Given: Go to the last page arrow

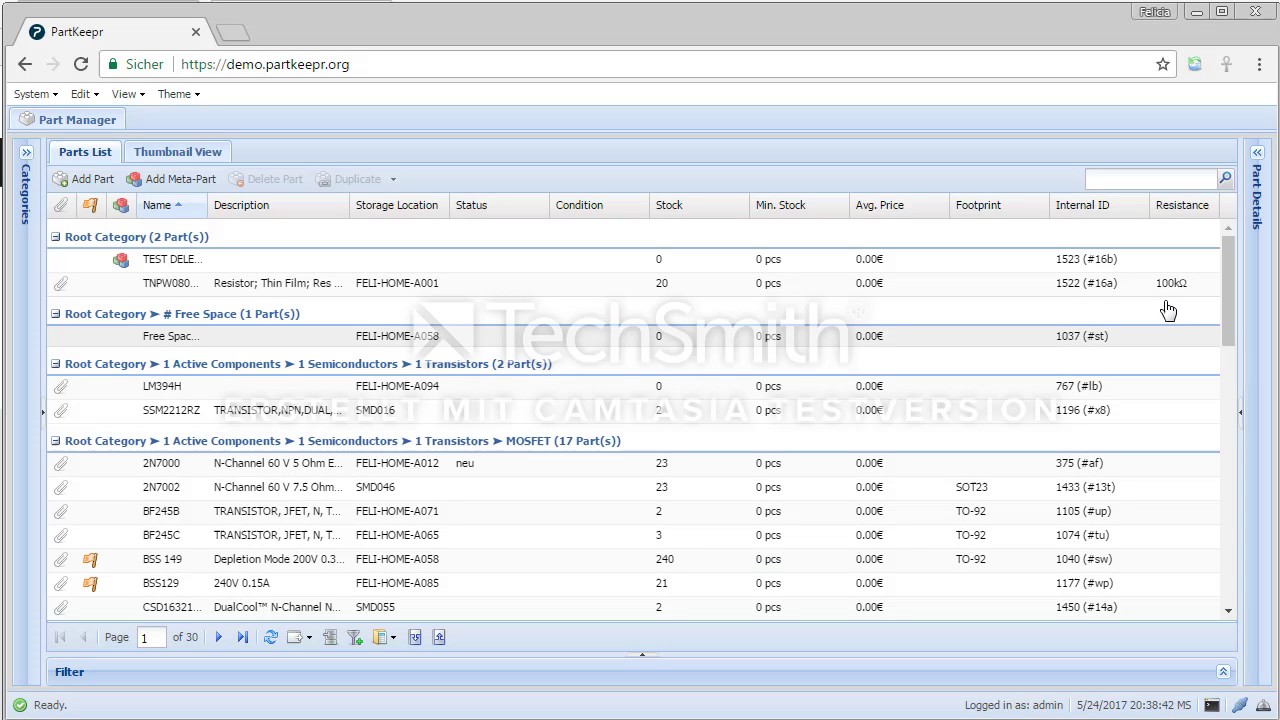Looking at the screenshot, I should coord(242,637).
